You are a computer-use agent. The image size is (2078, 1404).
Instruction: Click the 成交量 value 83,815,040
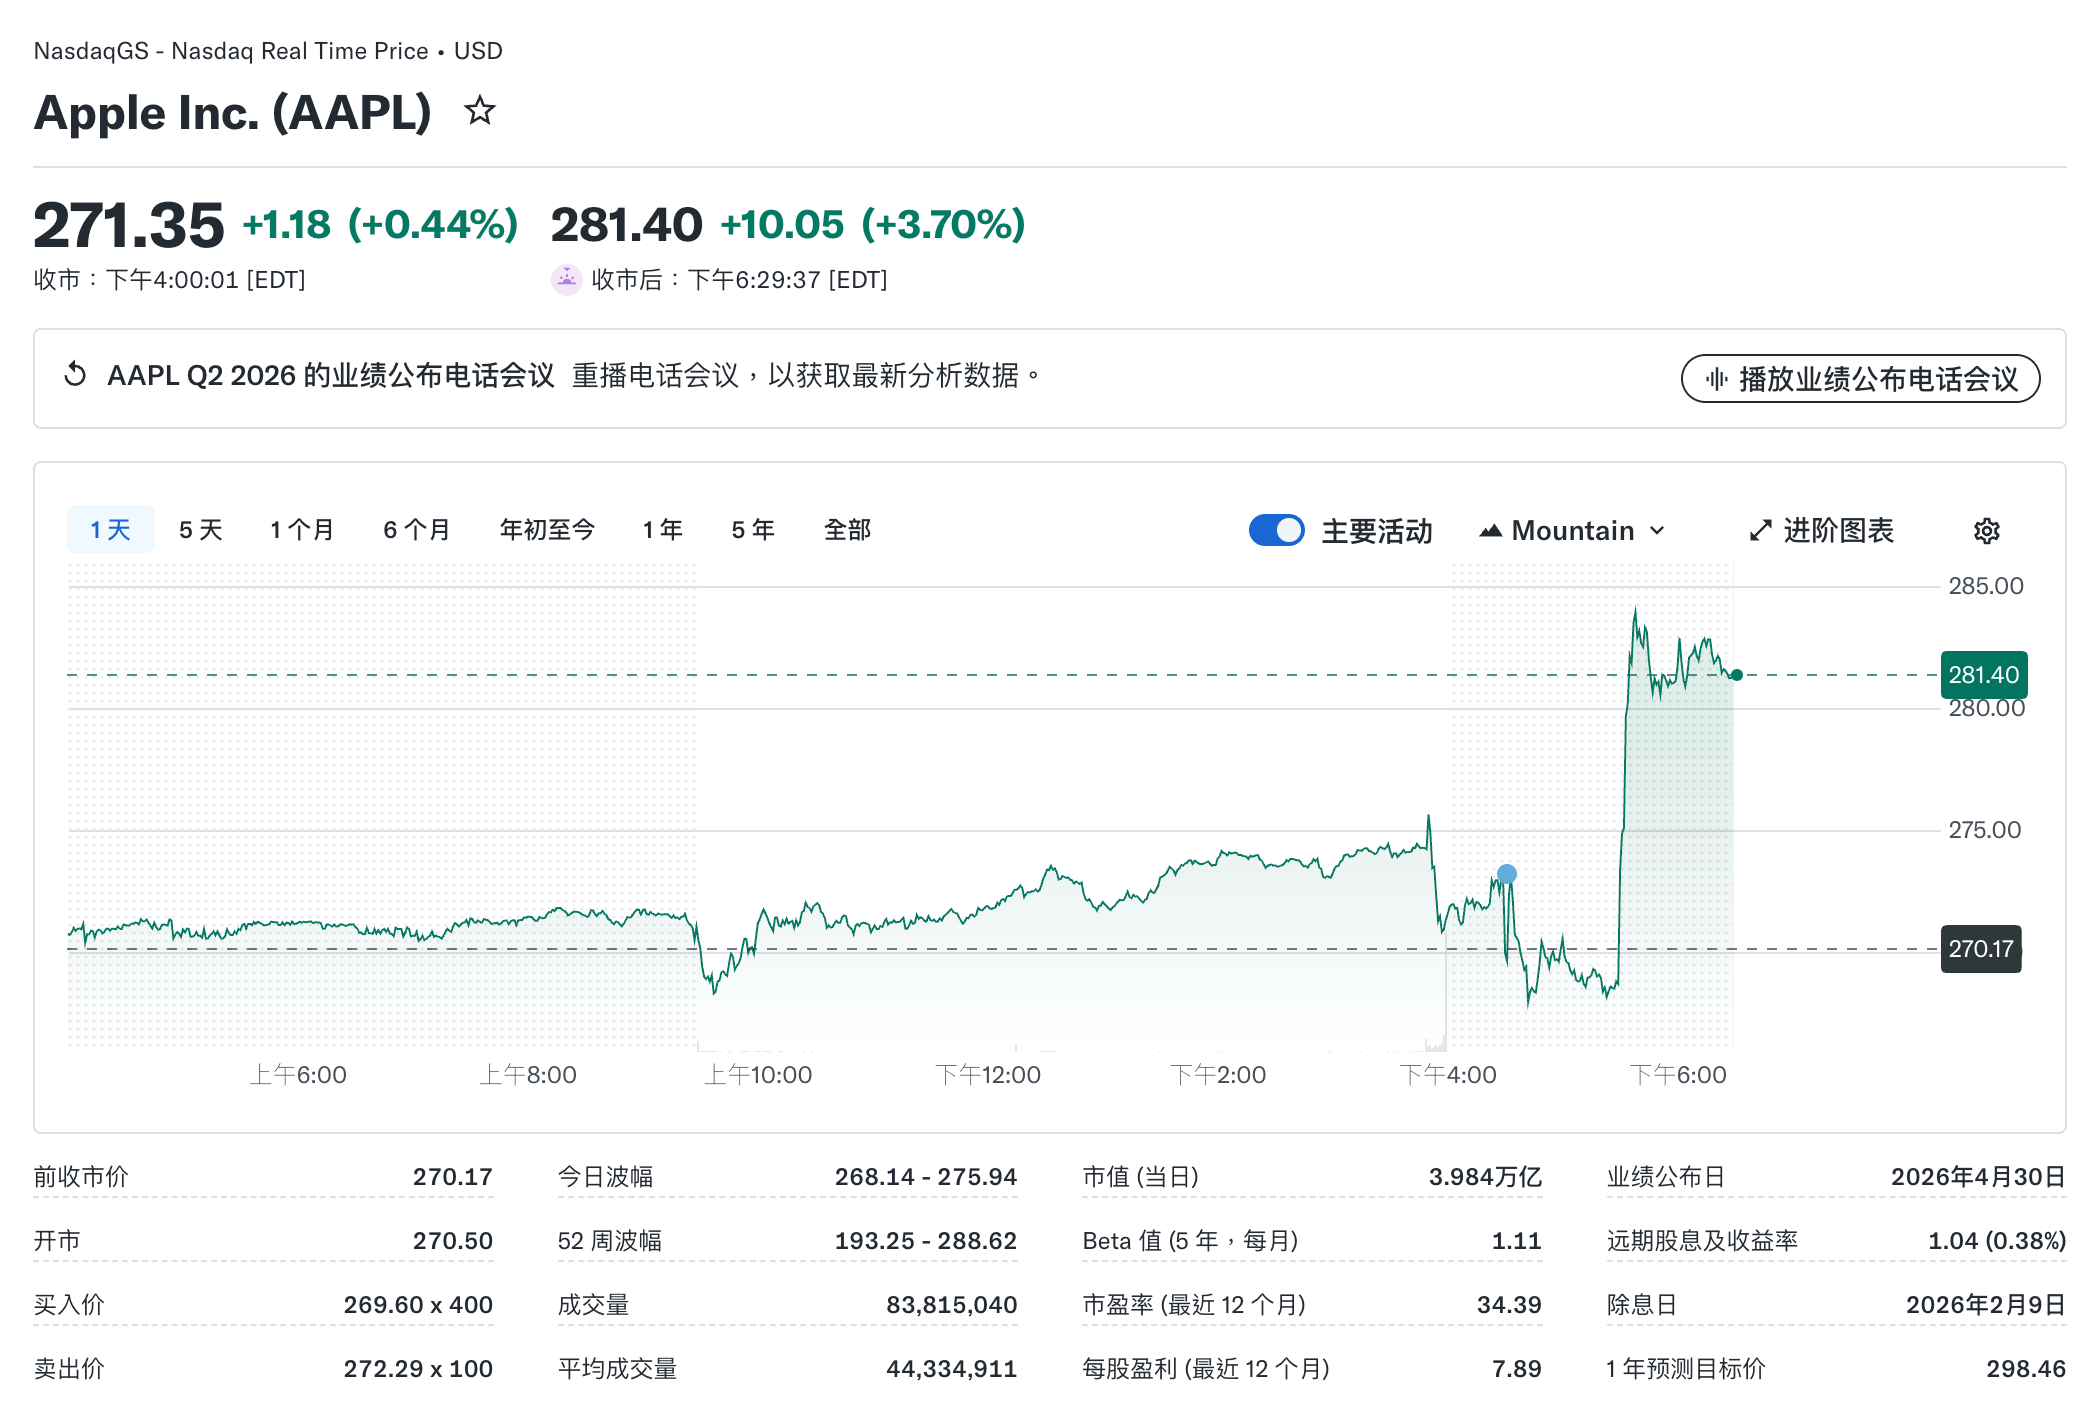click(x=951, y=1305)
